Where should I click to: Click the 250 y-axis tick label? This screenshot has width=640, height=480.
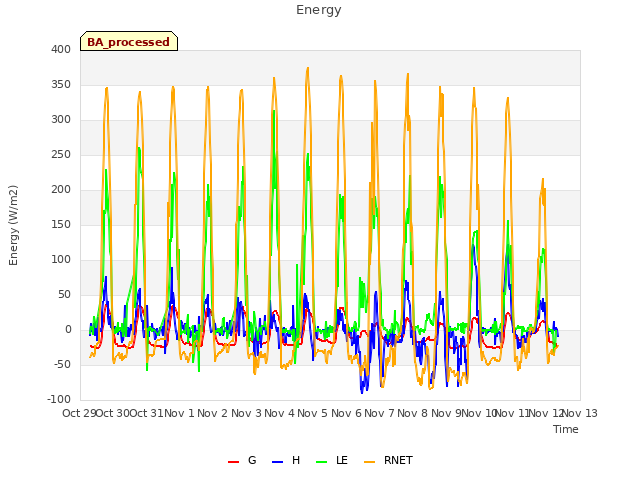(61, 155)
